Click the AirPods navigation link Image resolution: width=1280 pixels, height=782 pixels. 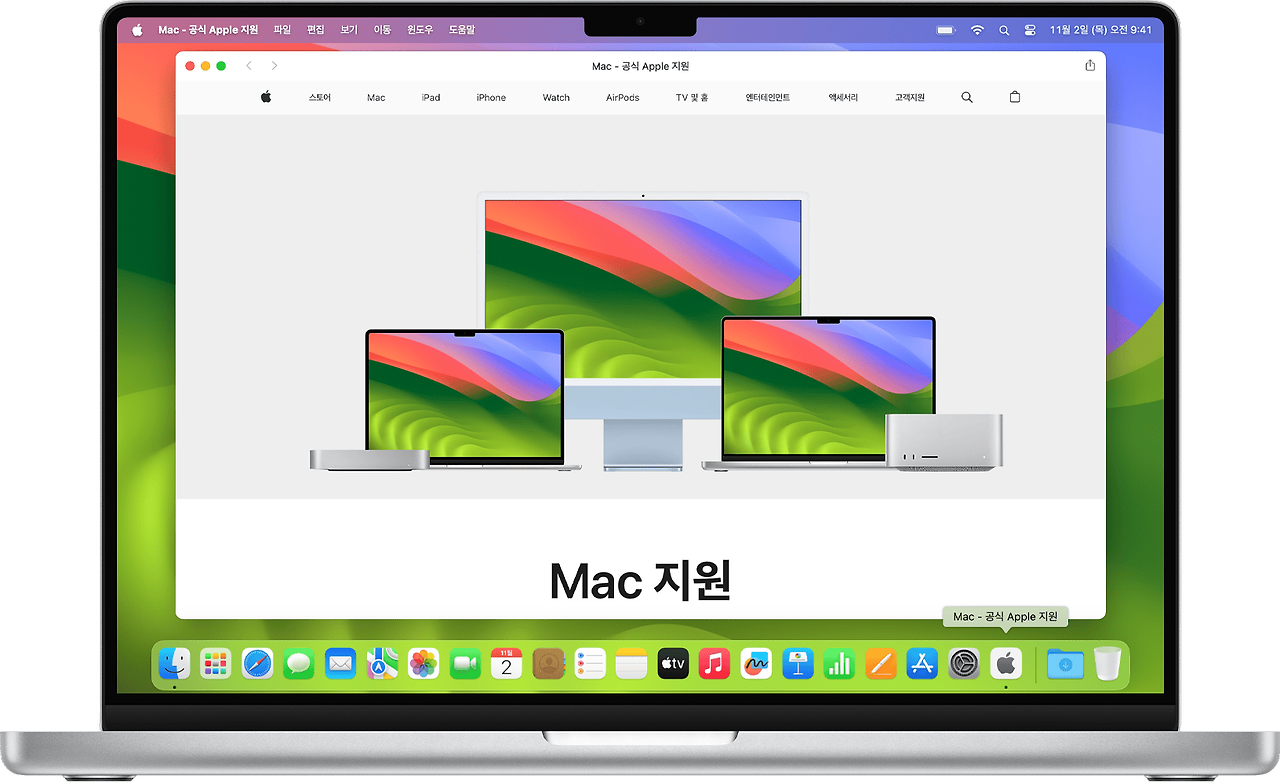pos(623,98)
